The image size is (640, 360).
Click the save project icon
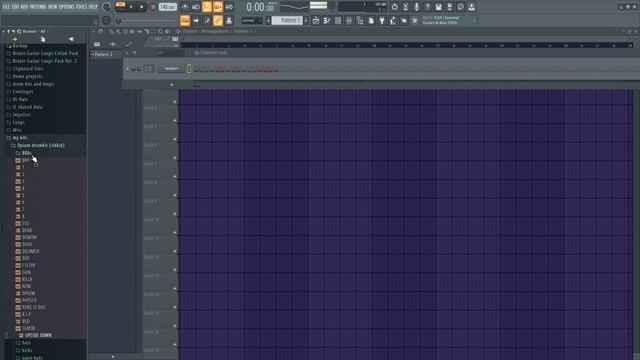tap(438, 7)
